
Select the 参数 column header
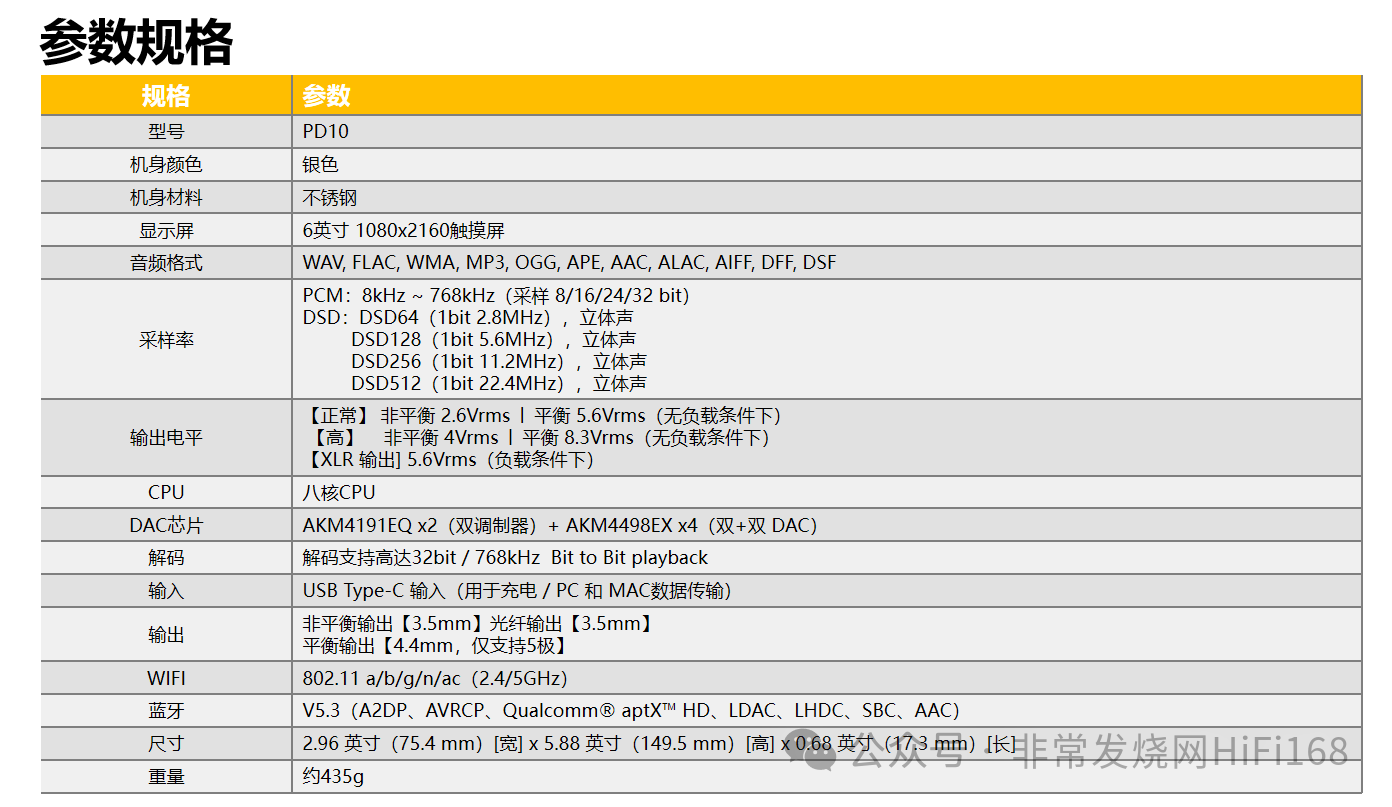327,96
